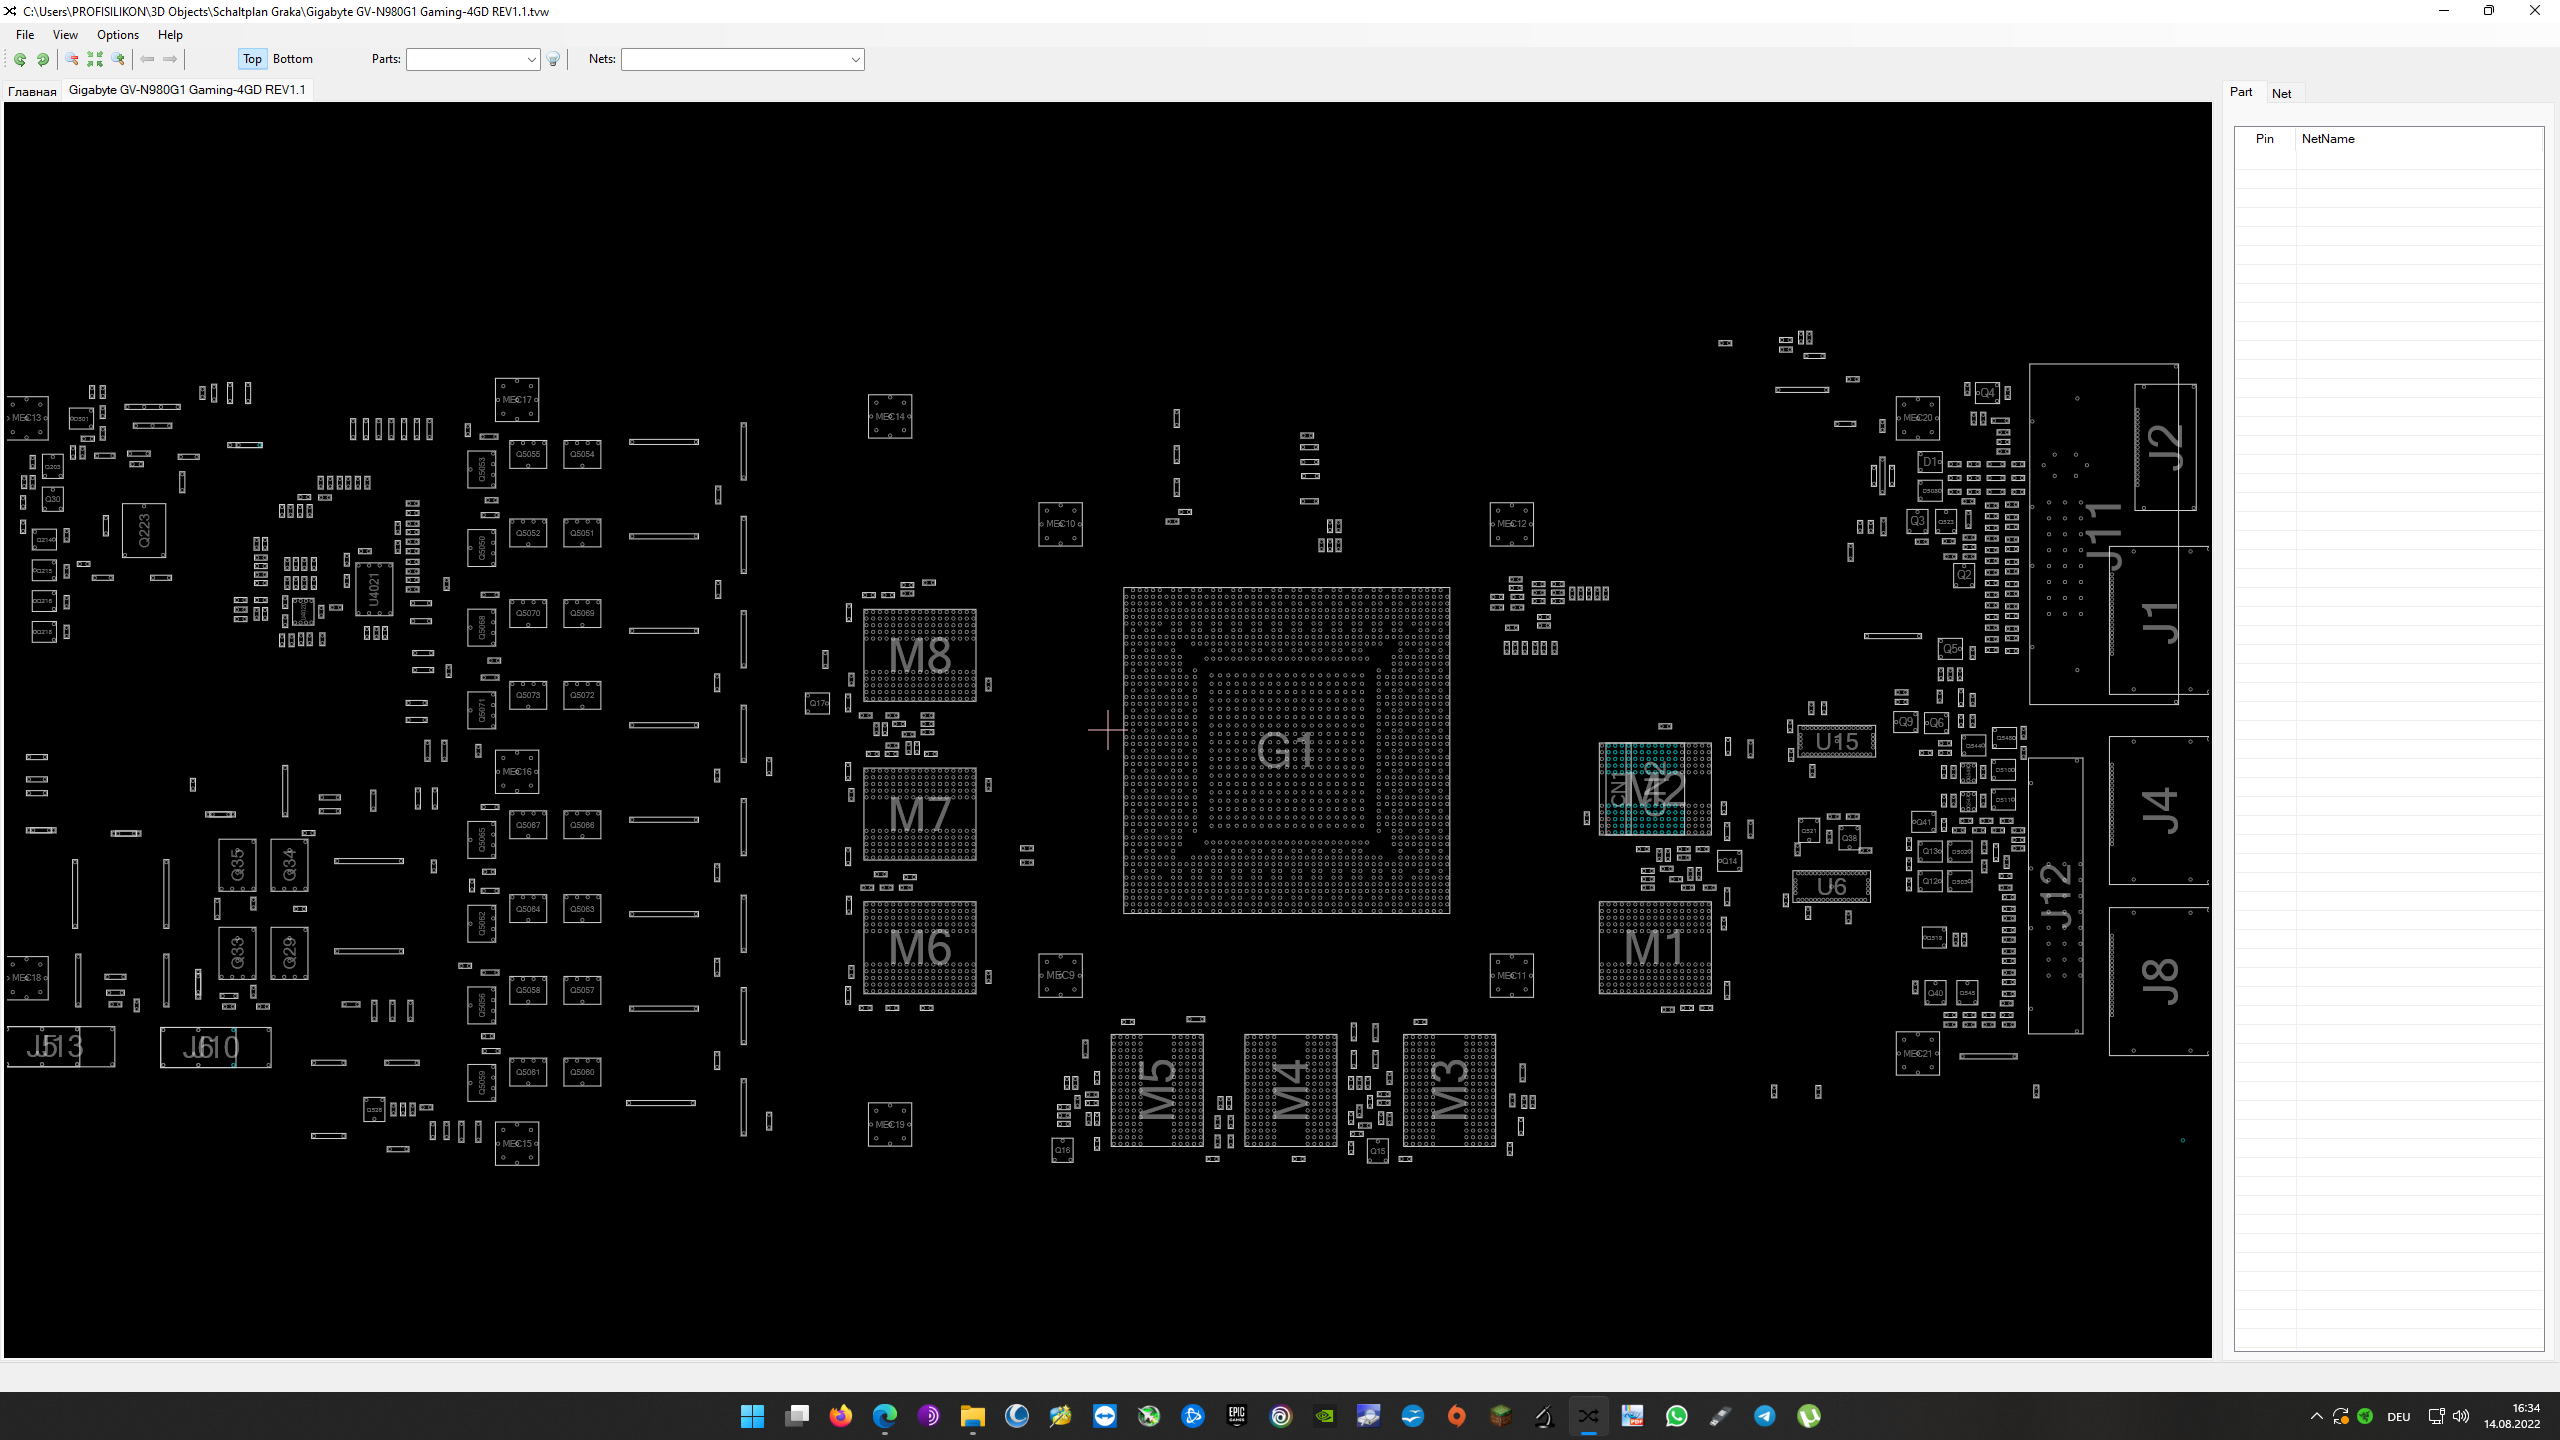Open NVIDIA app from taskbar
Viewport: 2560px width, 1440px height.
pos(1325,1416)
